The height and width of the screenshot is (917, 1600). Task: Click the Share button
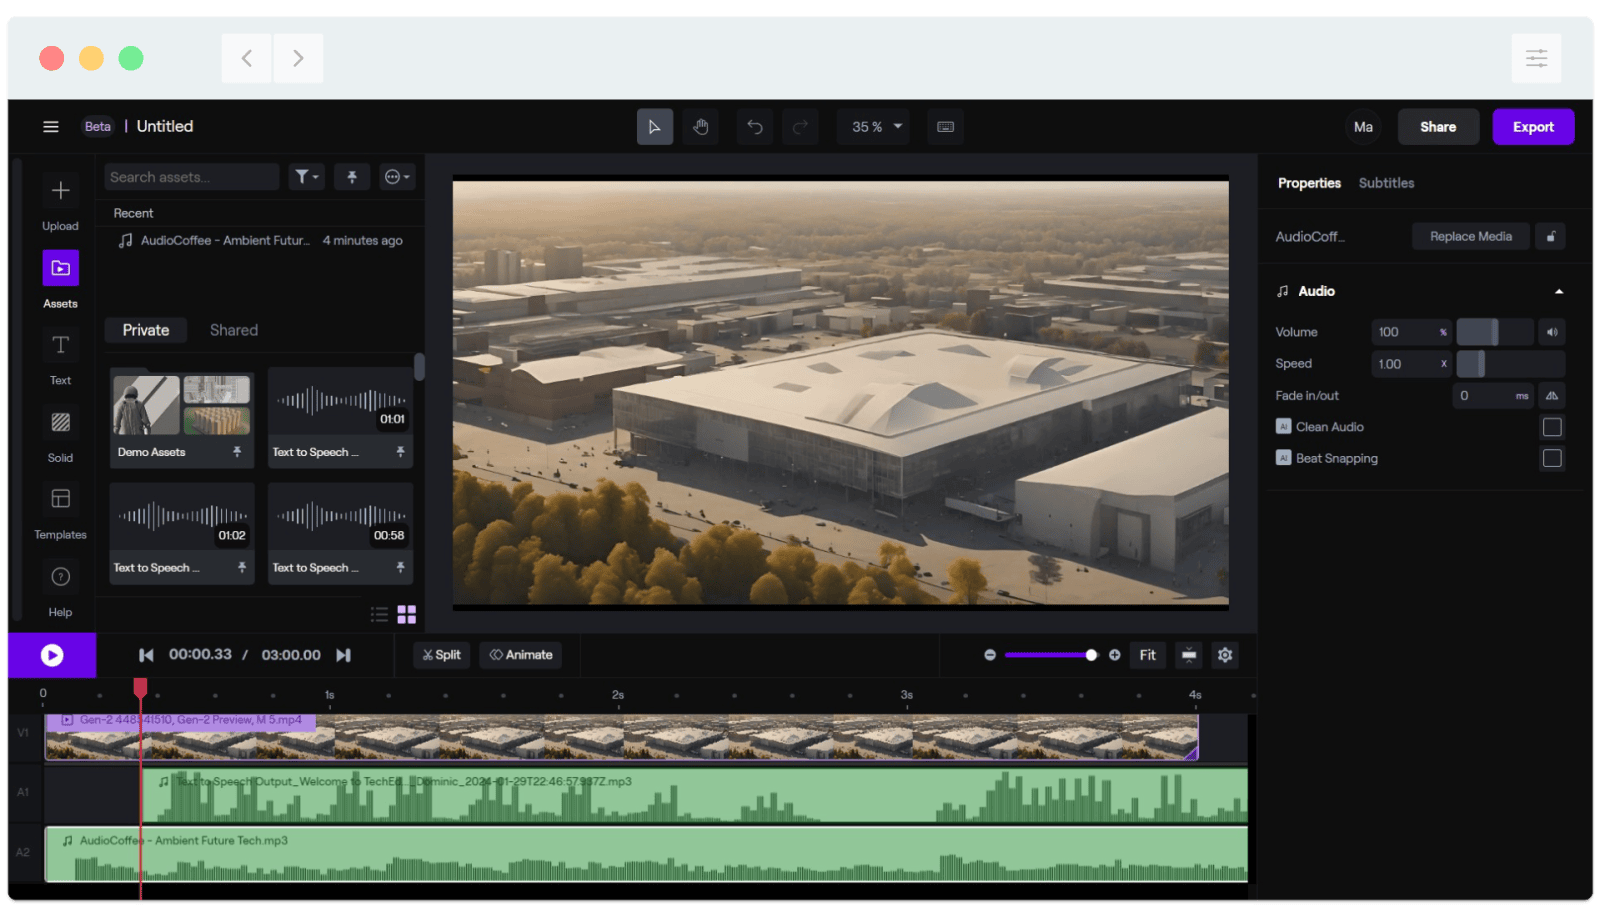click(1438, 127)
